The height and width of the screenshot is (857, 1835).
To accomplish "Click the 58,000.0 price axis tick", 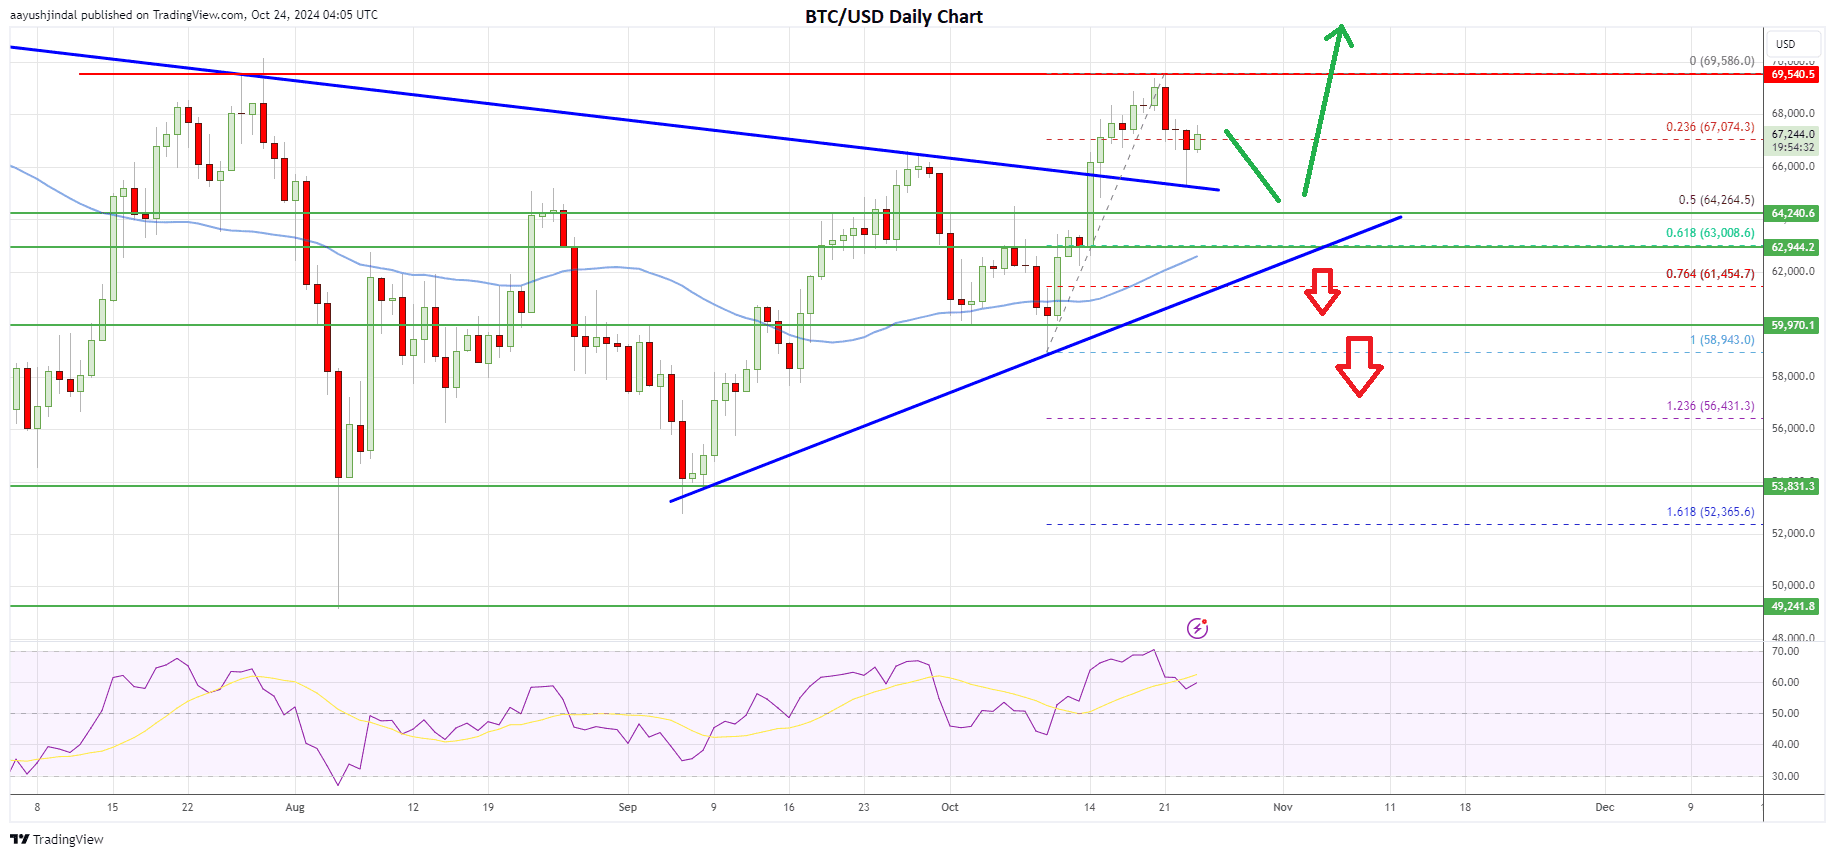I will pyautogui.click(x=1793, y=376).
